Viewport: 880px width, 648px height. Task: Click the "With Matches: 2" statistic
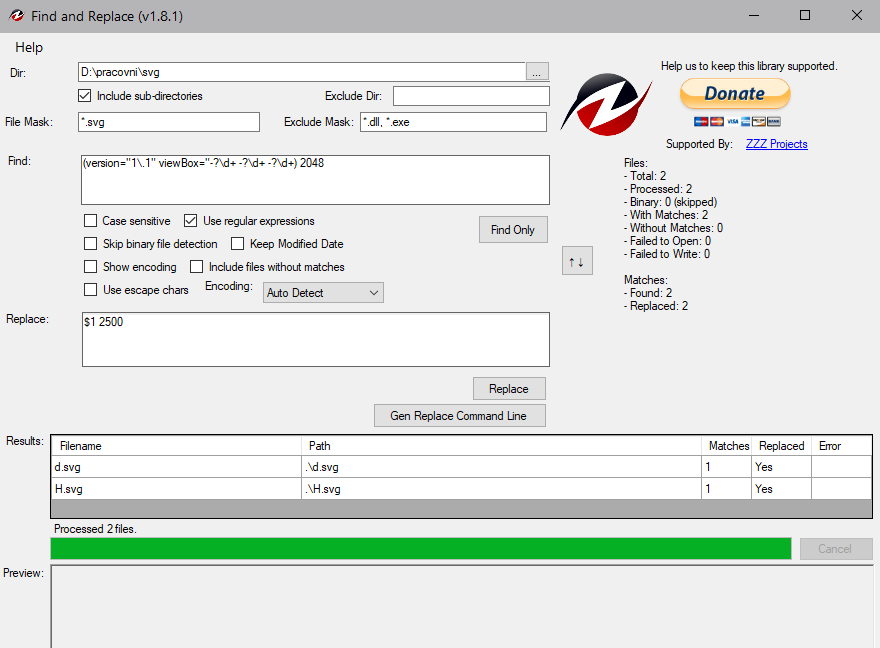click(x=666, y=215)
